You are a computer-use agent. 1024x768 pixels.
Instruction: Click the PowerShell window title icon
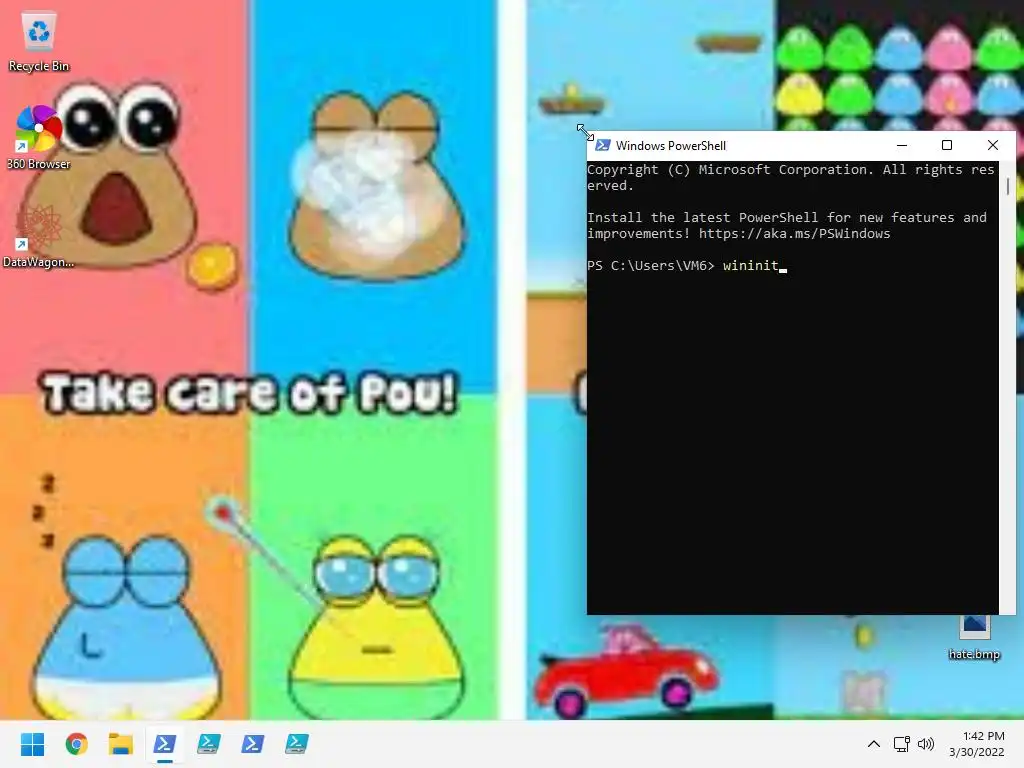(603, 145)
